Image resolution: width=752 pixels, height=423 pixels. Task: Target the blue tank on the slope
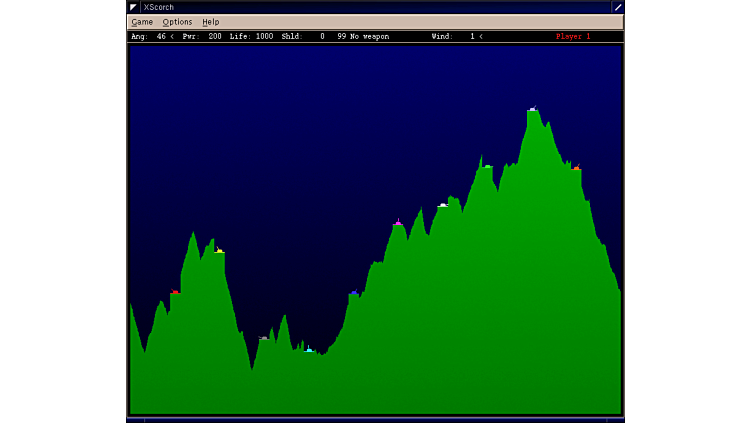coord(354,292)
